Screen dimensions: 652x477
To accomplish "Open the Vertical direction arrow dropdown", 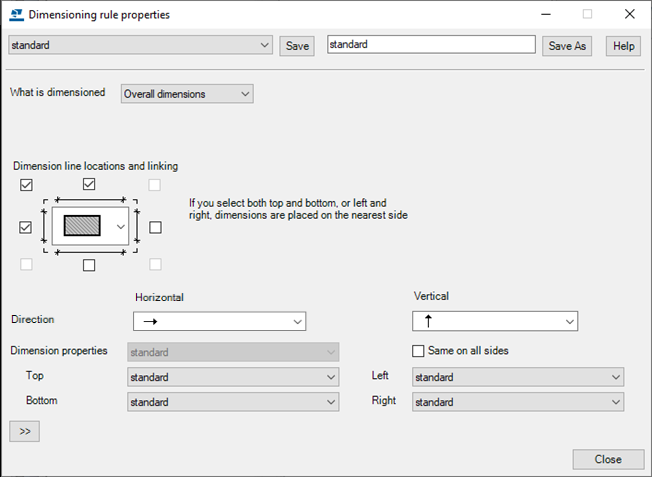I will [x=495, y=321].
